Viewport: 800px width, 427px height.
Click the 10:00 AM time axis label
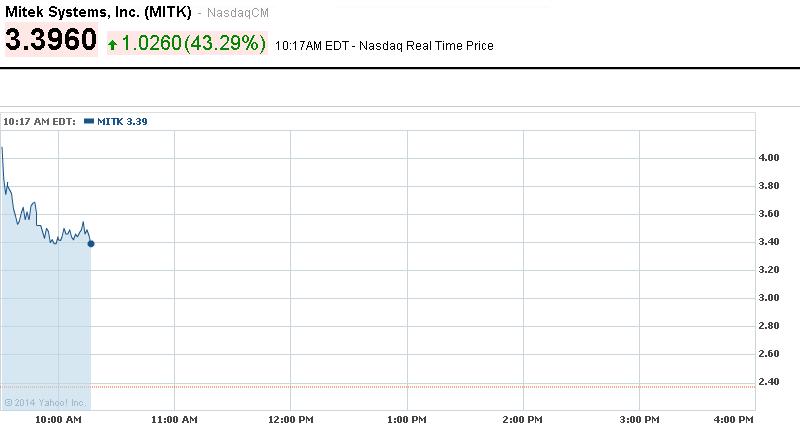pyautogui.click(x=59, y=418)
